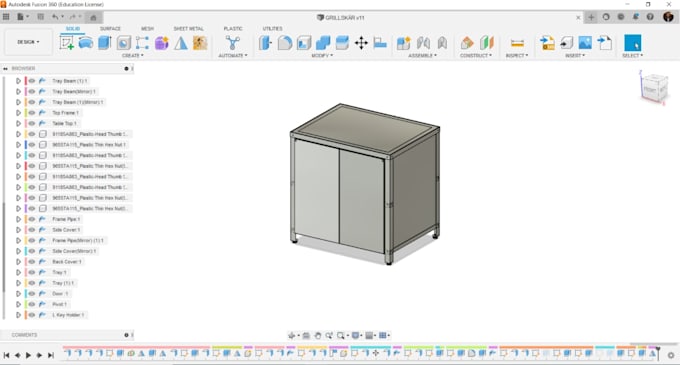Click the Offset Plane construct icon
The height and width of the screenshot is (365, 680).
[x=467, y=43]
